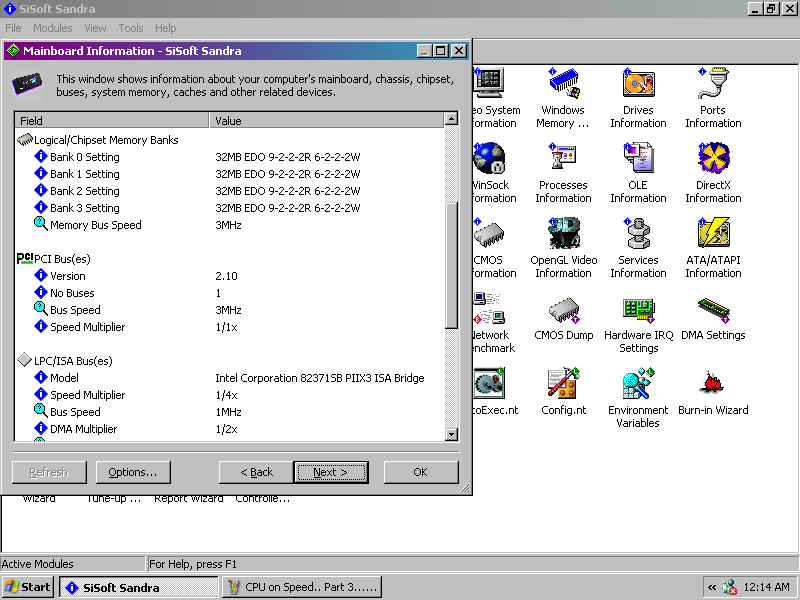Open the Windows Memory Information module icon

point(563,86)
